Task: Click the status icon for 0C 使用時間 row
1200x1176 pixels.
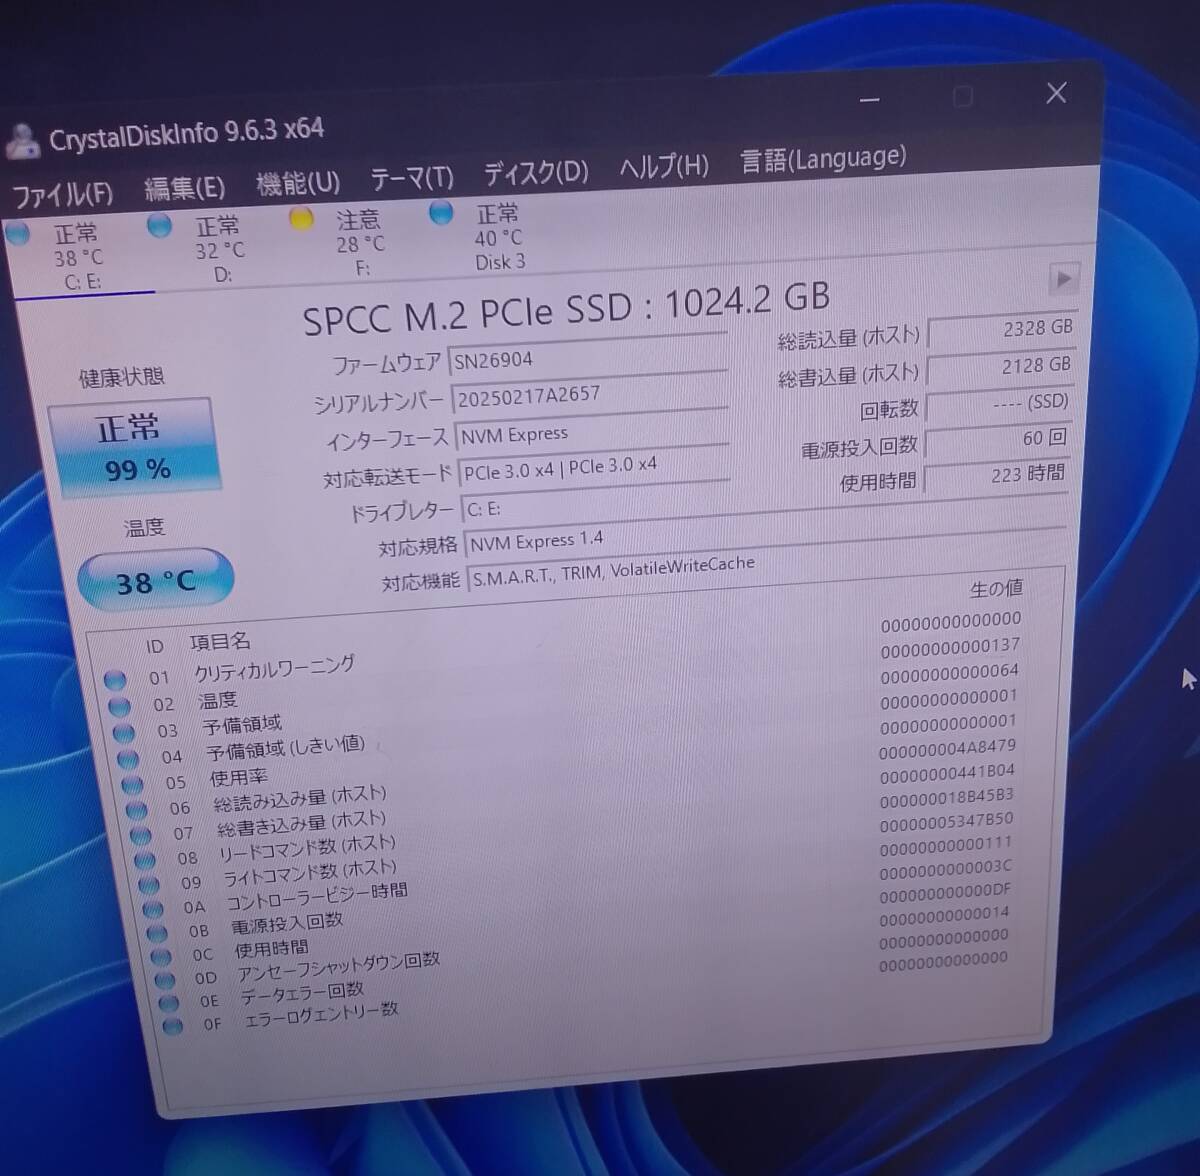Action: (161, 957)
